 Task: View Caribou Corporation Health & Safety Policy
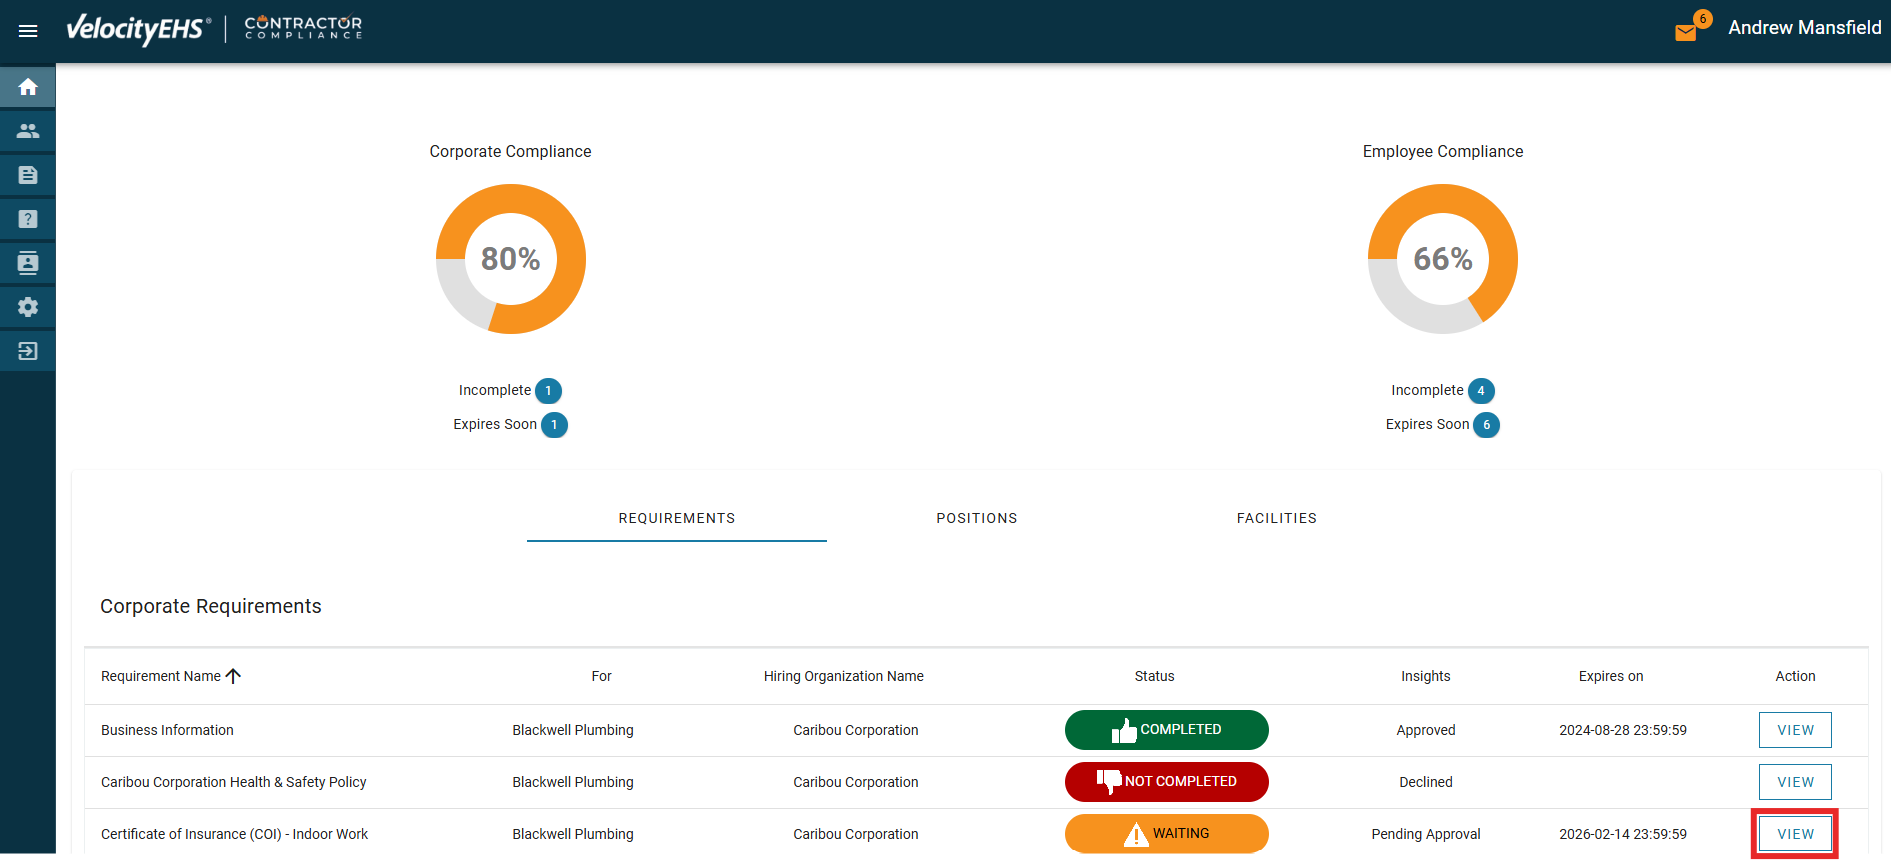[1794, 782]
